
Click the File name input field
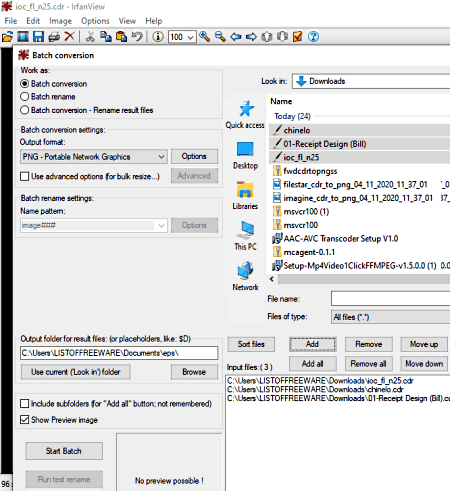390,298
